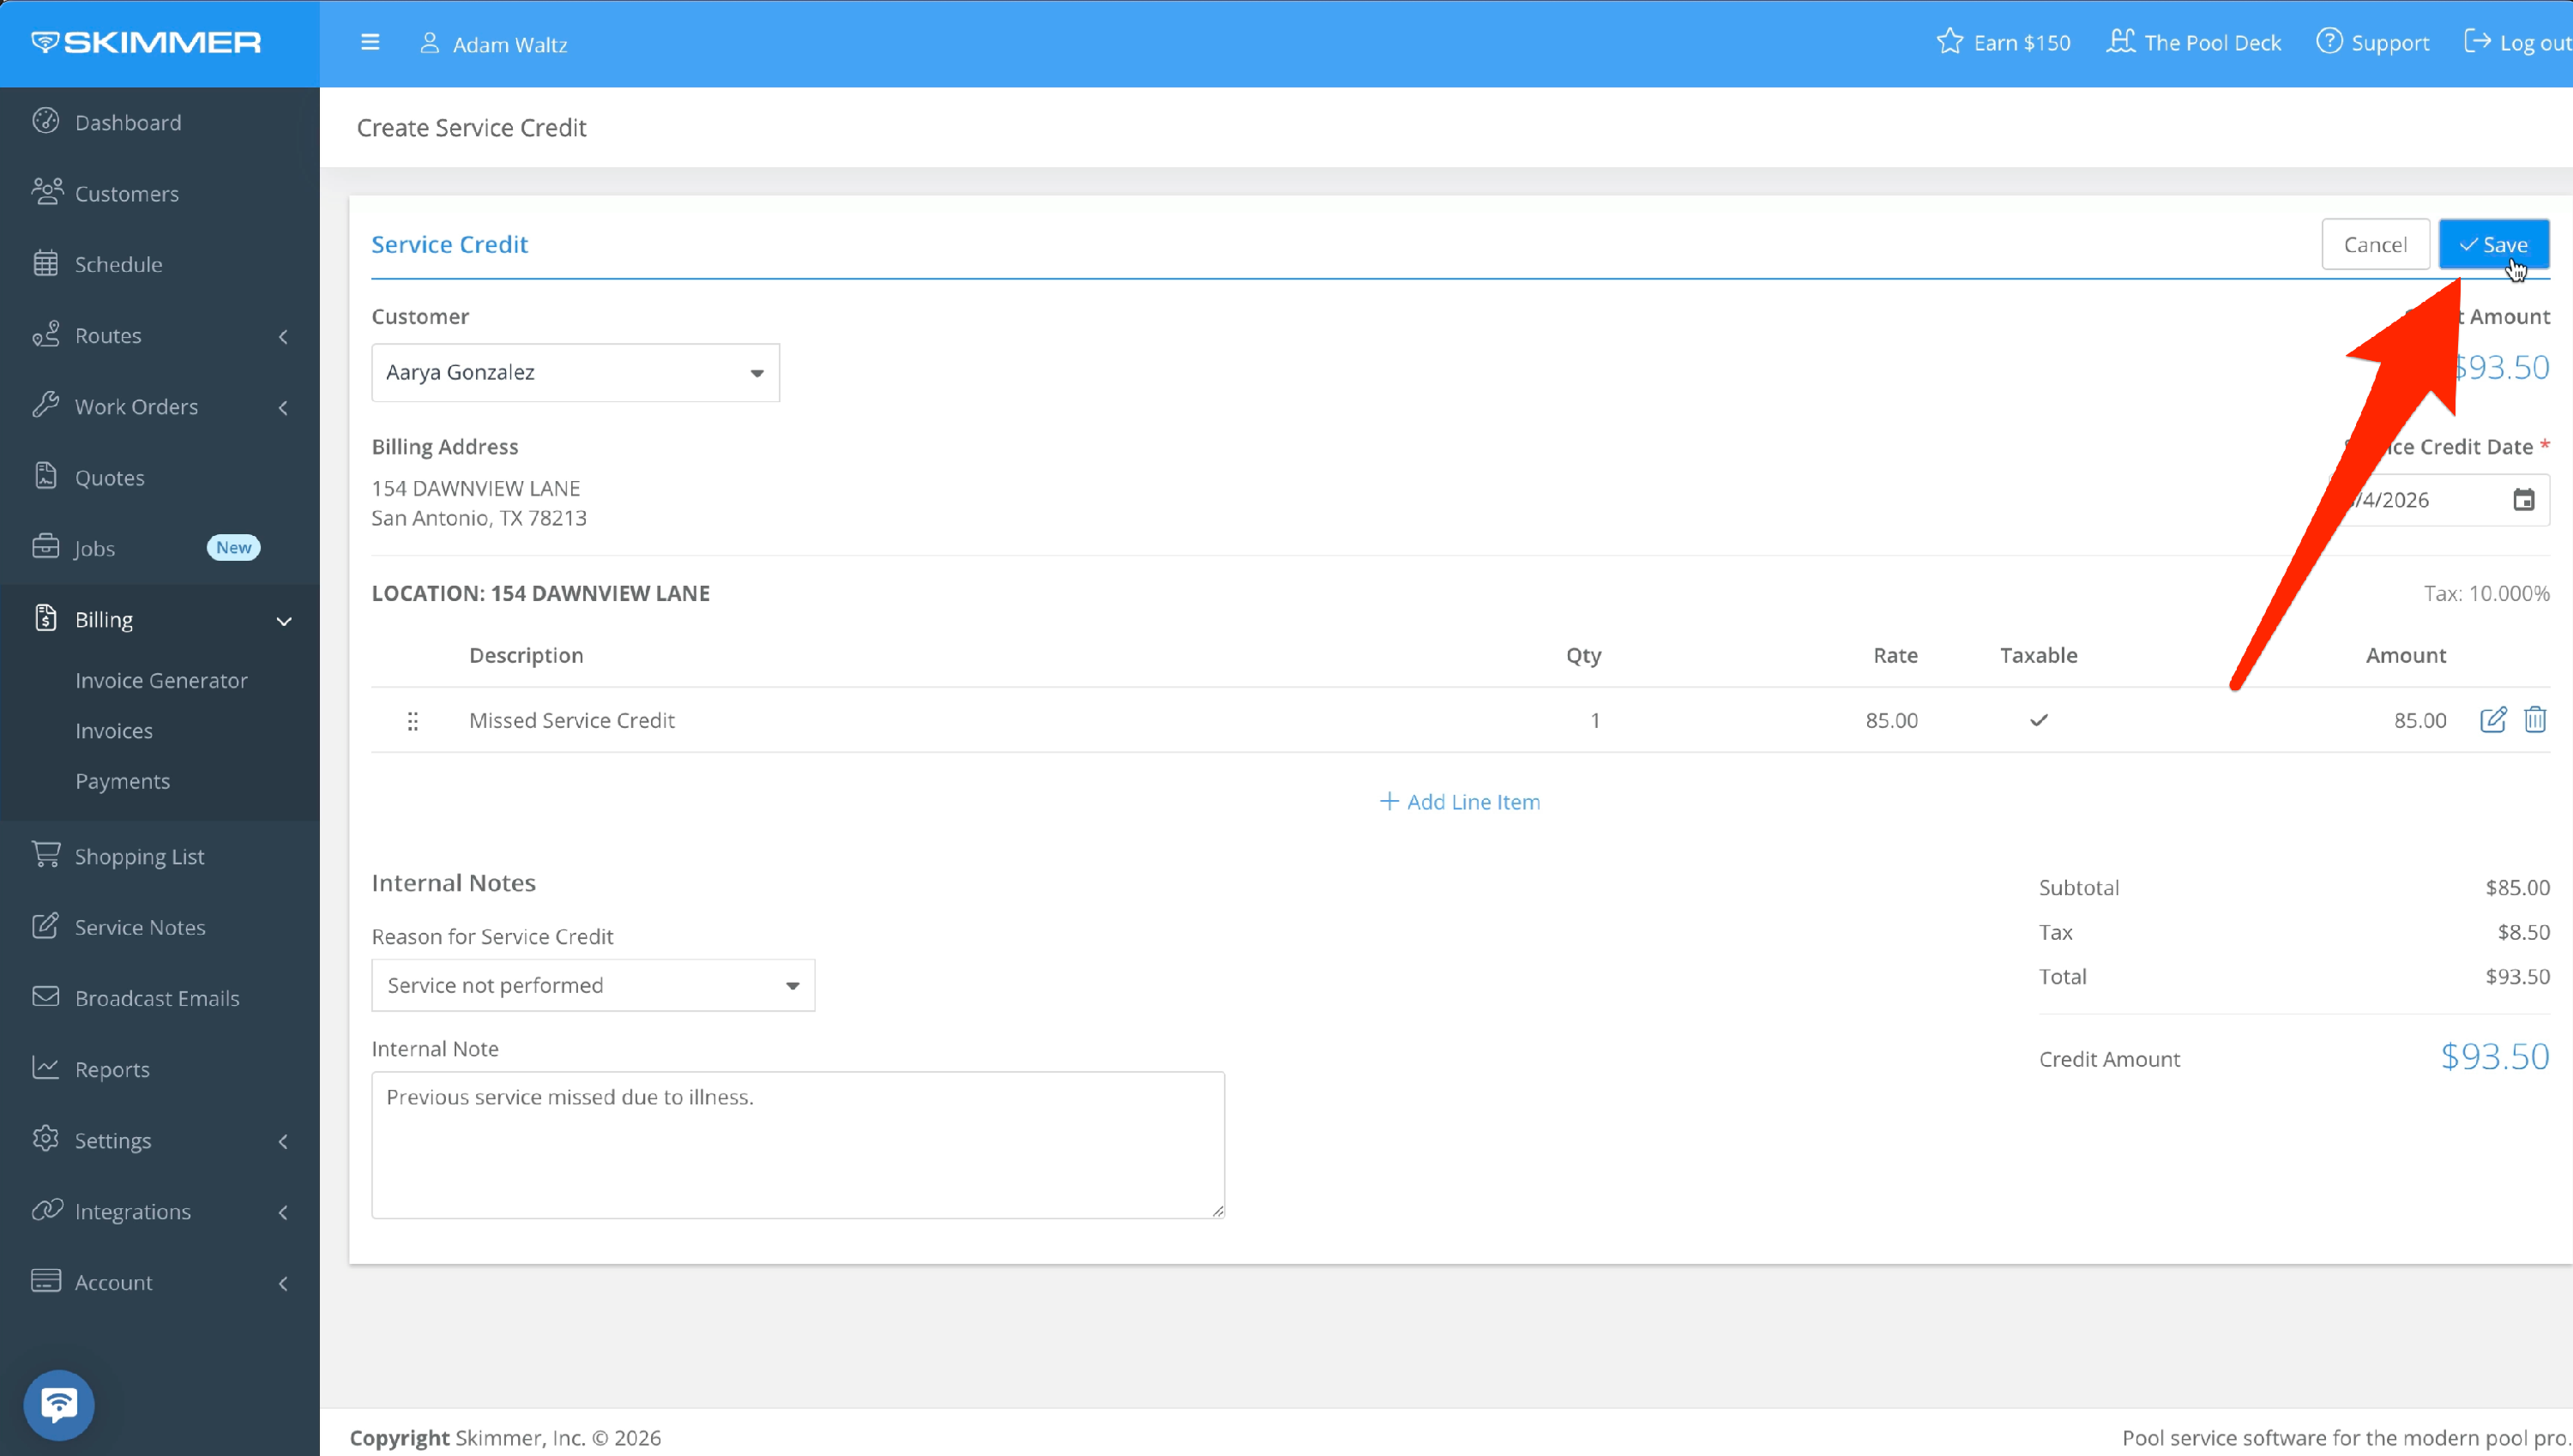Viewport: 2573px width, 1456px height.
Task: Click the Add Line Item link
Action: pyautogui.click(x=1459, y=801)
